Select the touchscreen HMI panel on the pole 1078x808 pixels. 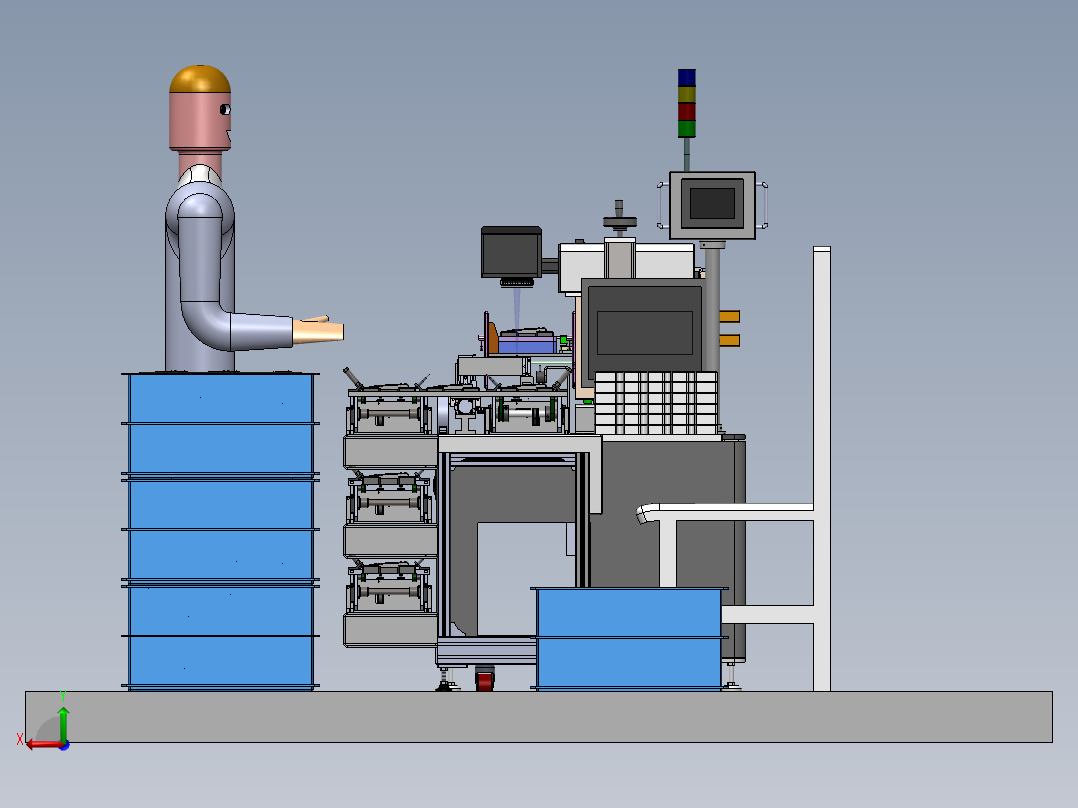click(x=712, y=205)
